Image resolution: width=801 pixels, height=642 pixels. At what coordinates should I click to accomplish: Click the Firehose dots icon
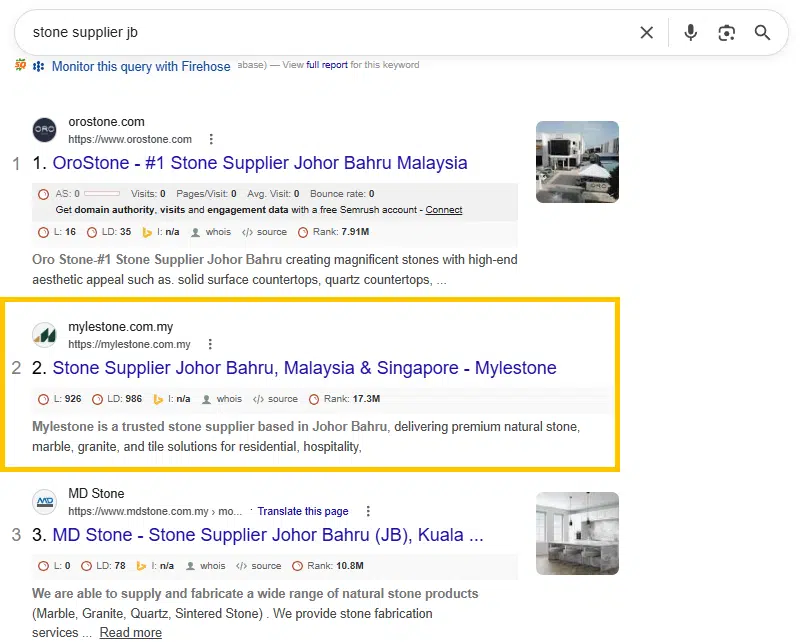tap(38, 66)
